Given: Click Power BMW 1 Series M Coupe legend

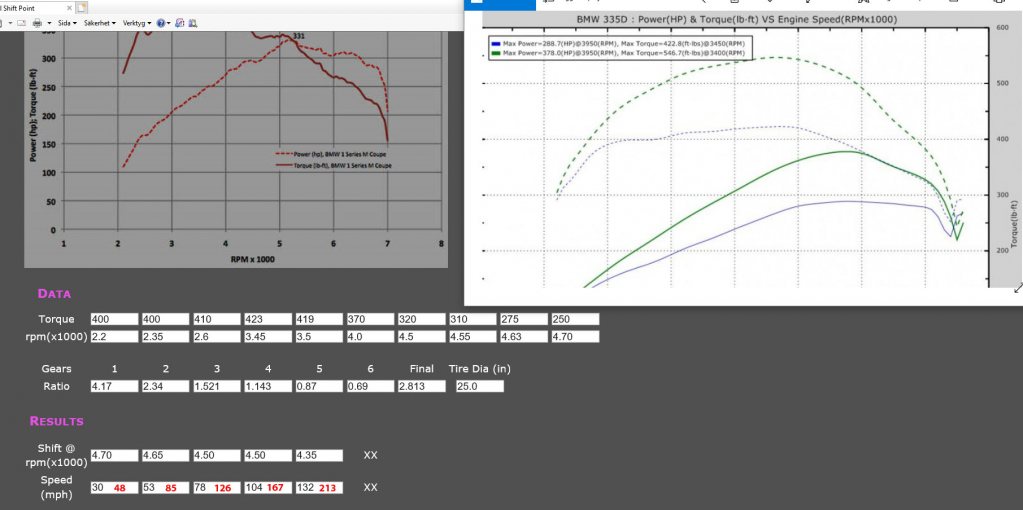Looking at the screenshot, I should [333, 155].
